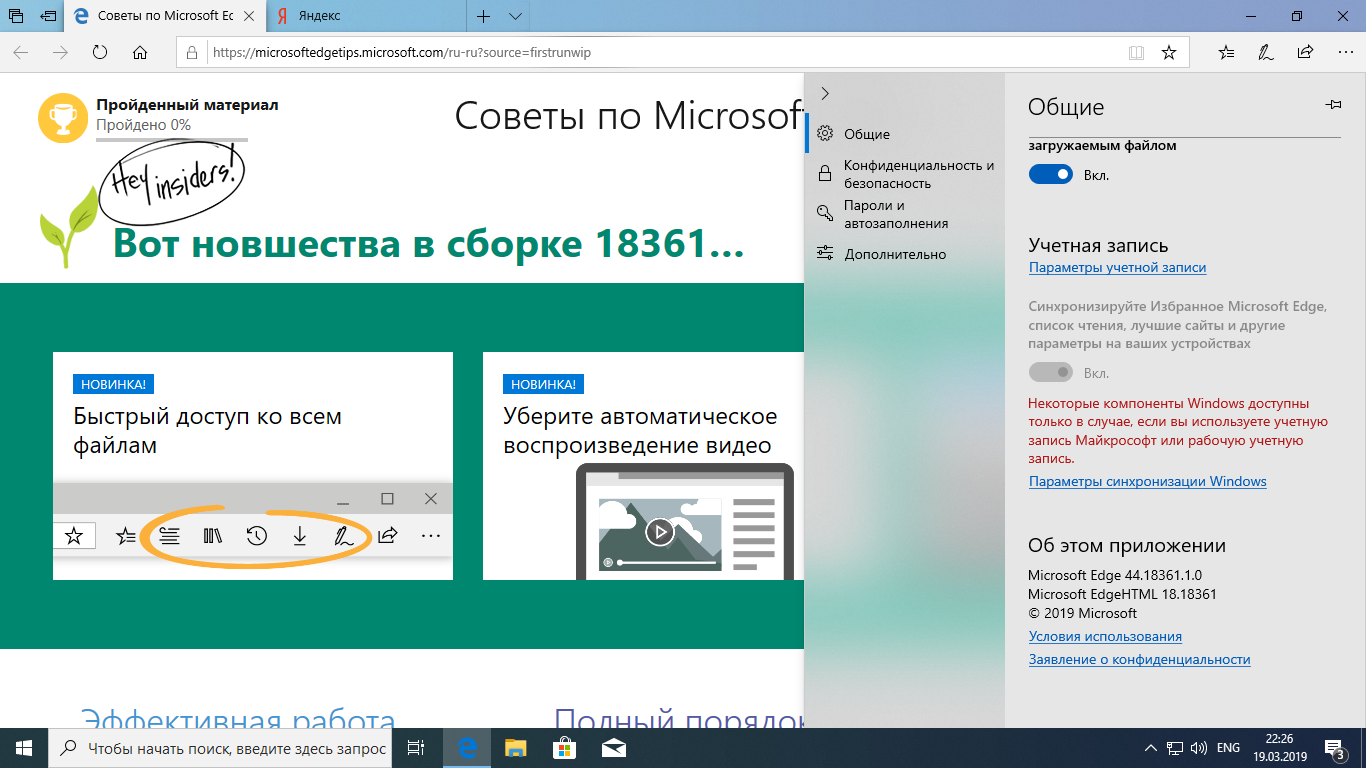Open the volume control in tray
The image size is (1366, 768).
coord(1199,748)
